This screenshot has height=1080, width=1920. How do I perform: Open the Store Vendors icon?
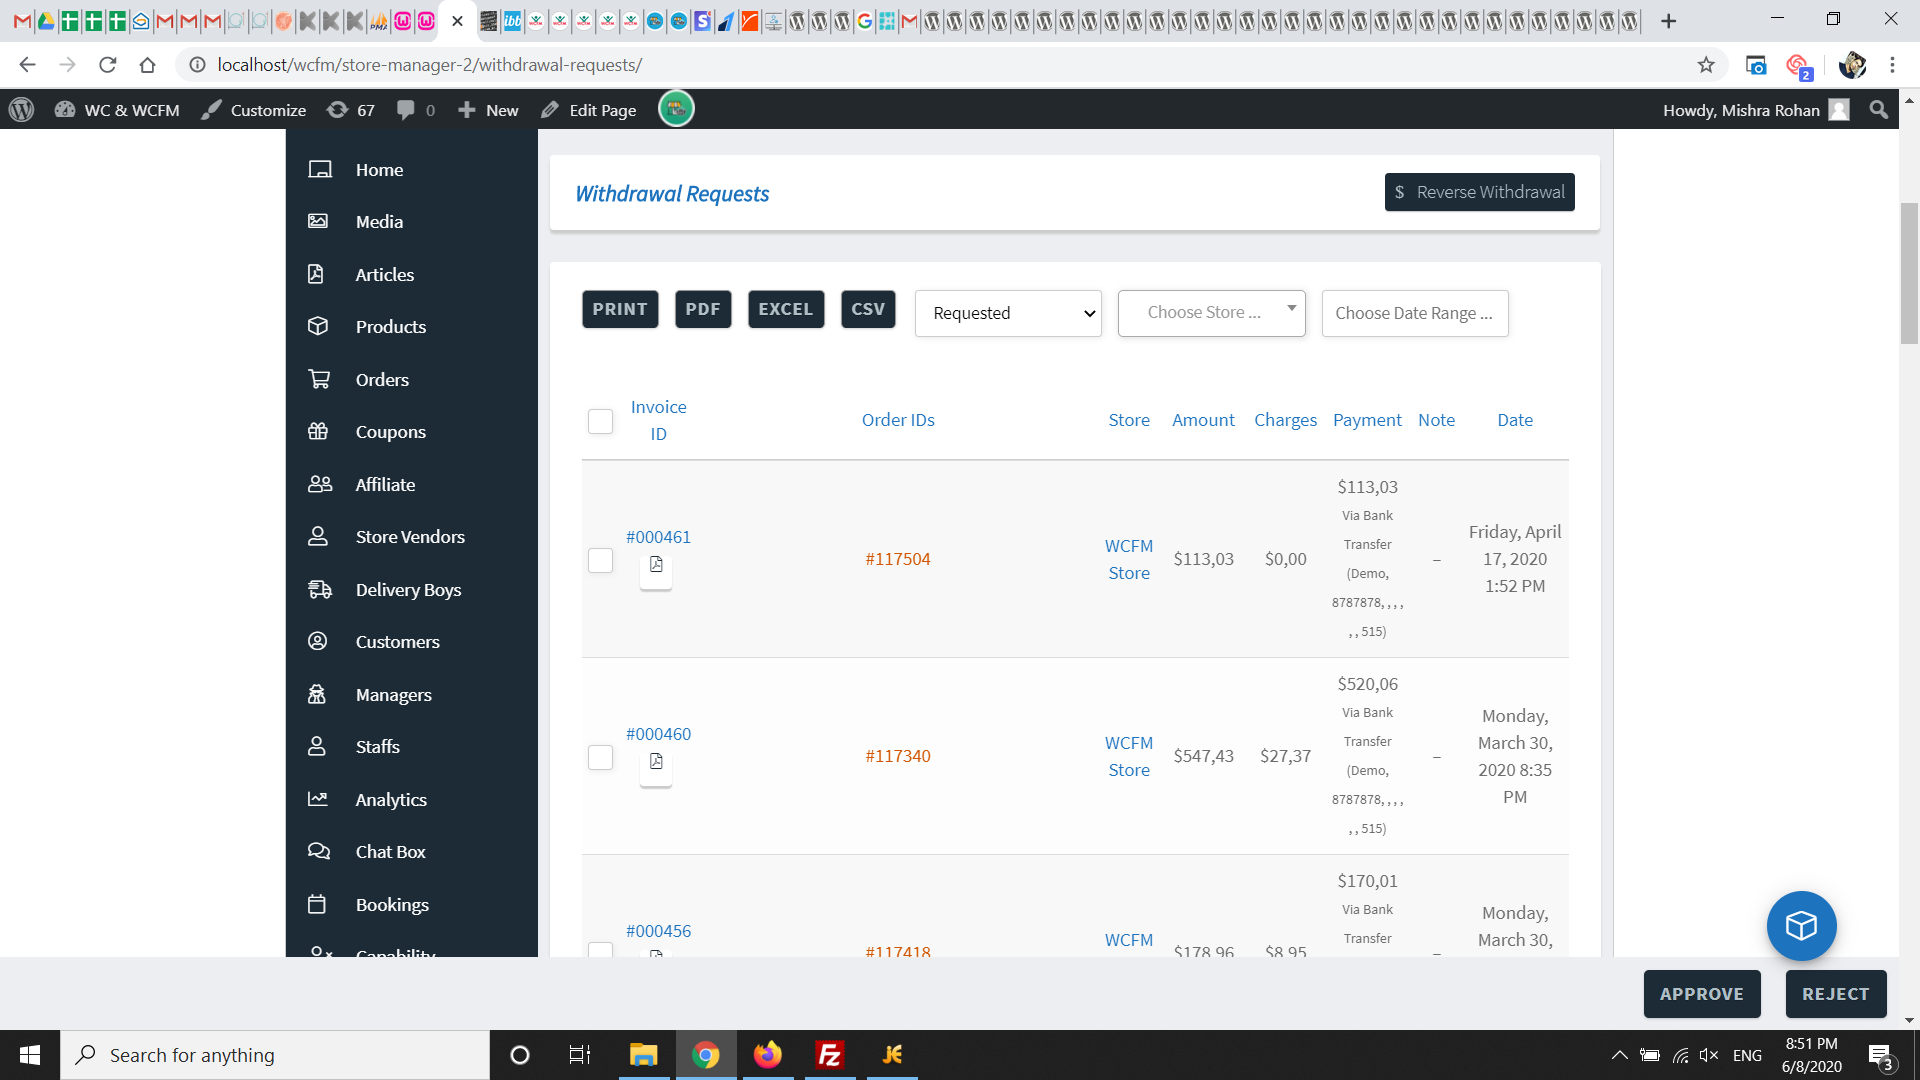(317, 536)
